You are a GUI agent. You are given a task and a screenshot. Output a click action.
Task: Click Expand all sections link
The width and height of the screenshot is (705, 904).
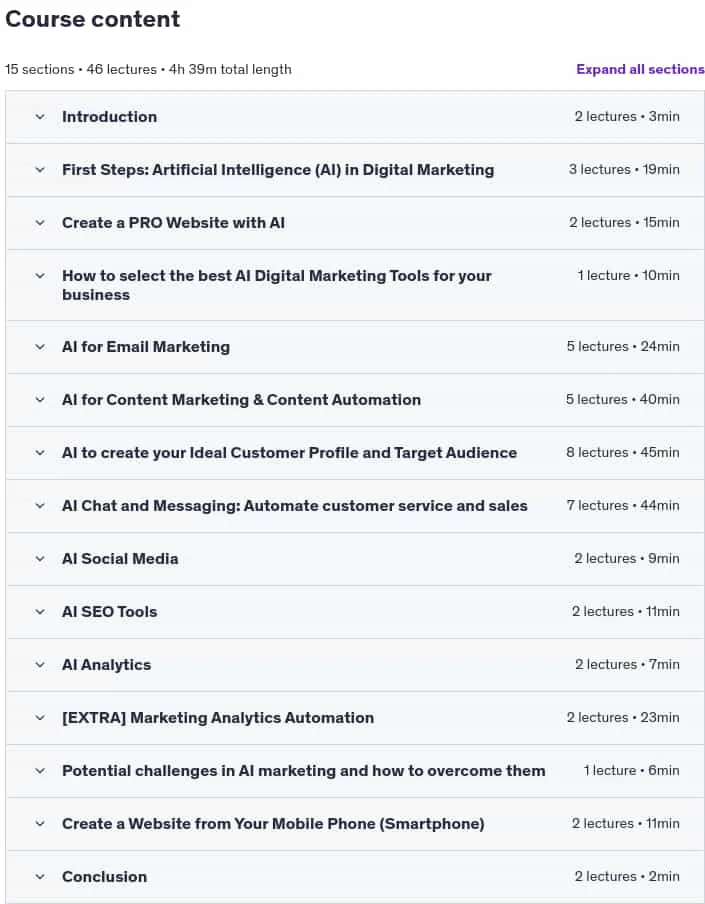640,69
